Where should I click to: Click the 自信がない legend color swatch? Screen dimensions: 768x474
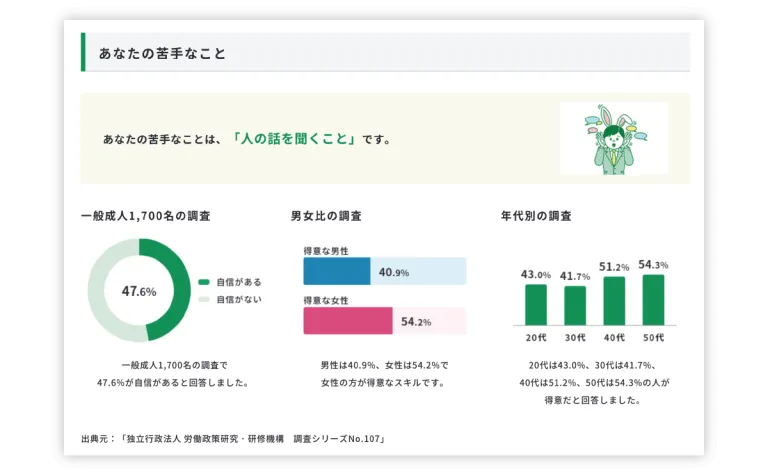point(204,299)
